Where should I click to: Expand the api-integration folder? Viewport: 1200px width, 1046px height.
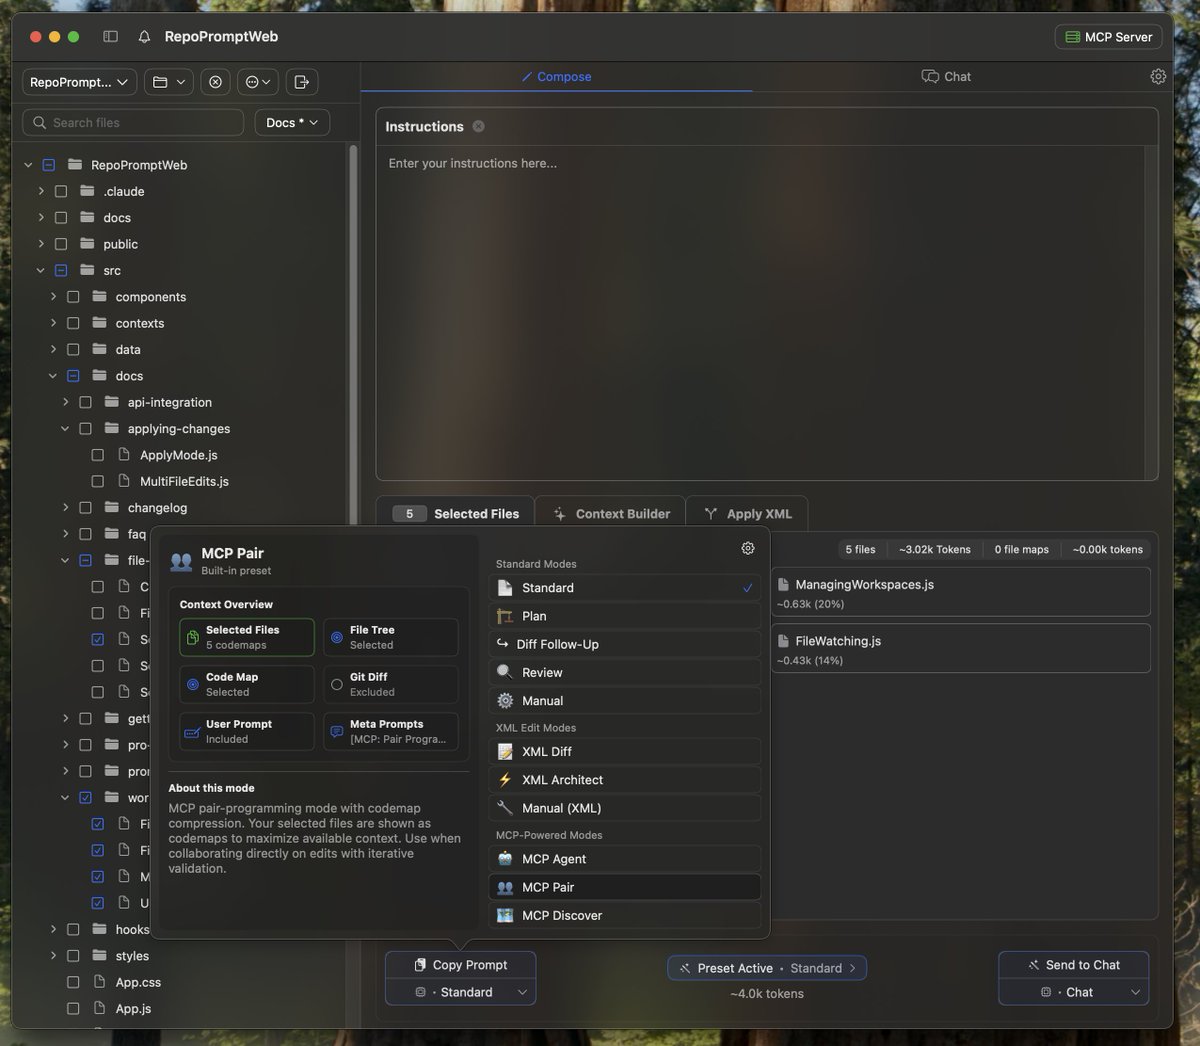click(x=65, y=402)
